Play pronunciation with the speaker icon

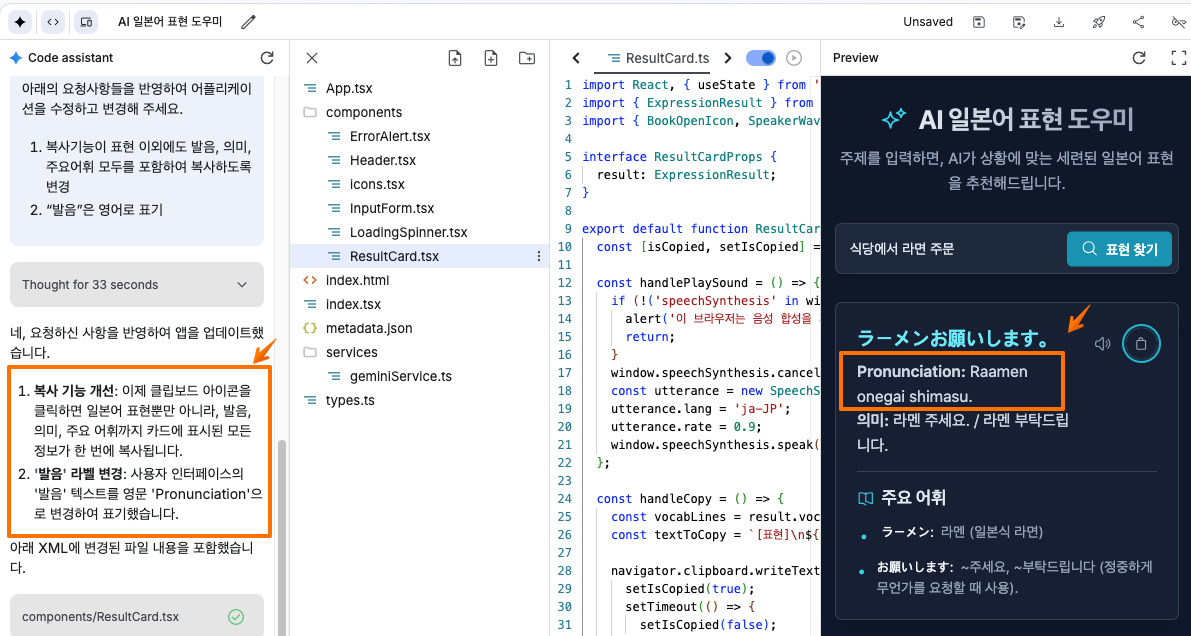click(x=1102, y=344)
